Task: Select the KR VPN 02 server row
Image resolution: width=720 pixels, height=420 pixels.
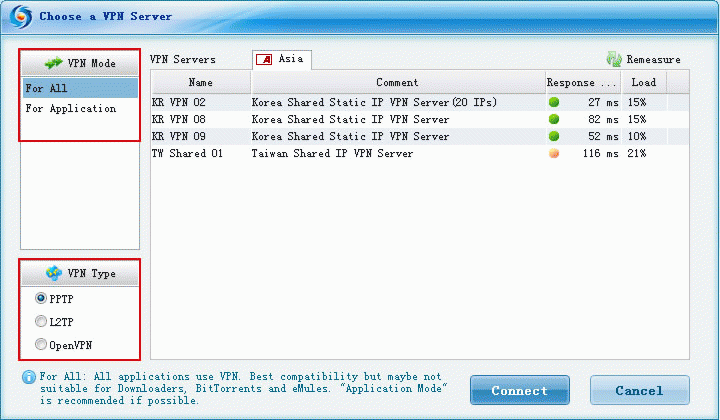Action: [420, 102]
